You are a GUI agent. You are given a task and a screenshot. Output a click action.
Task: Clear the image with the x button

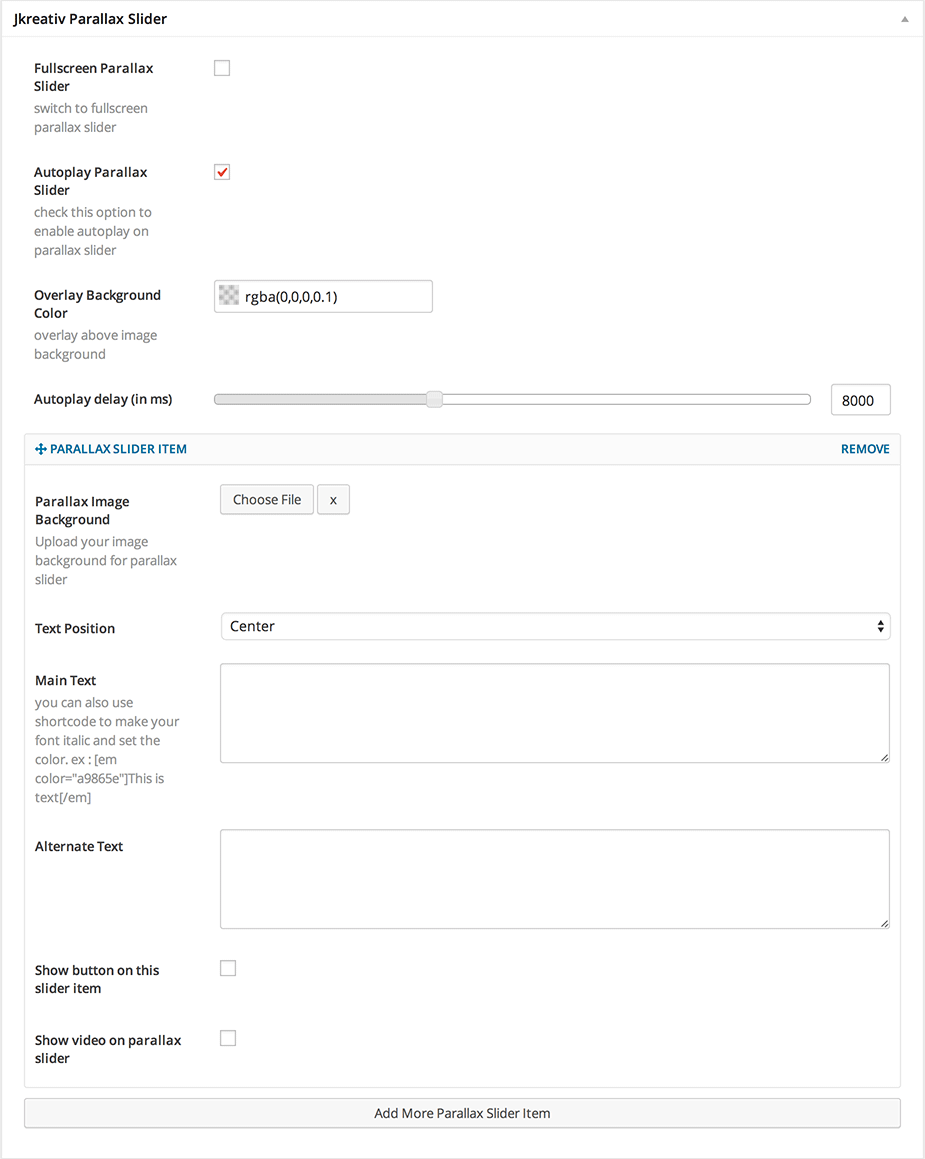pos(333,500)
